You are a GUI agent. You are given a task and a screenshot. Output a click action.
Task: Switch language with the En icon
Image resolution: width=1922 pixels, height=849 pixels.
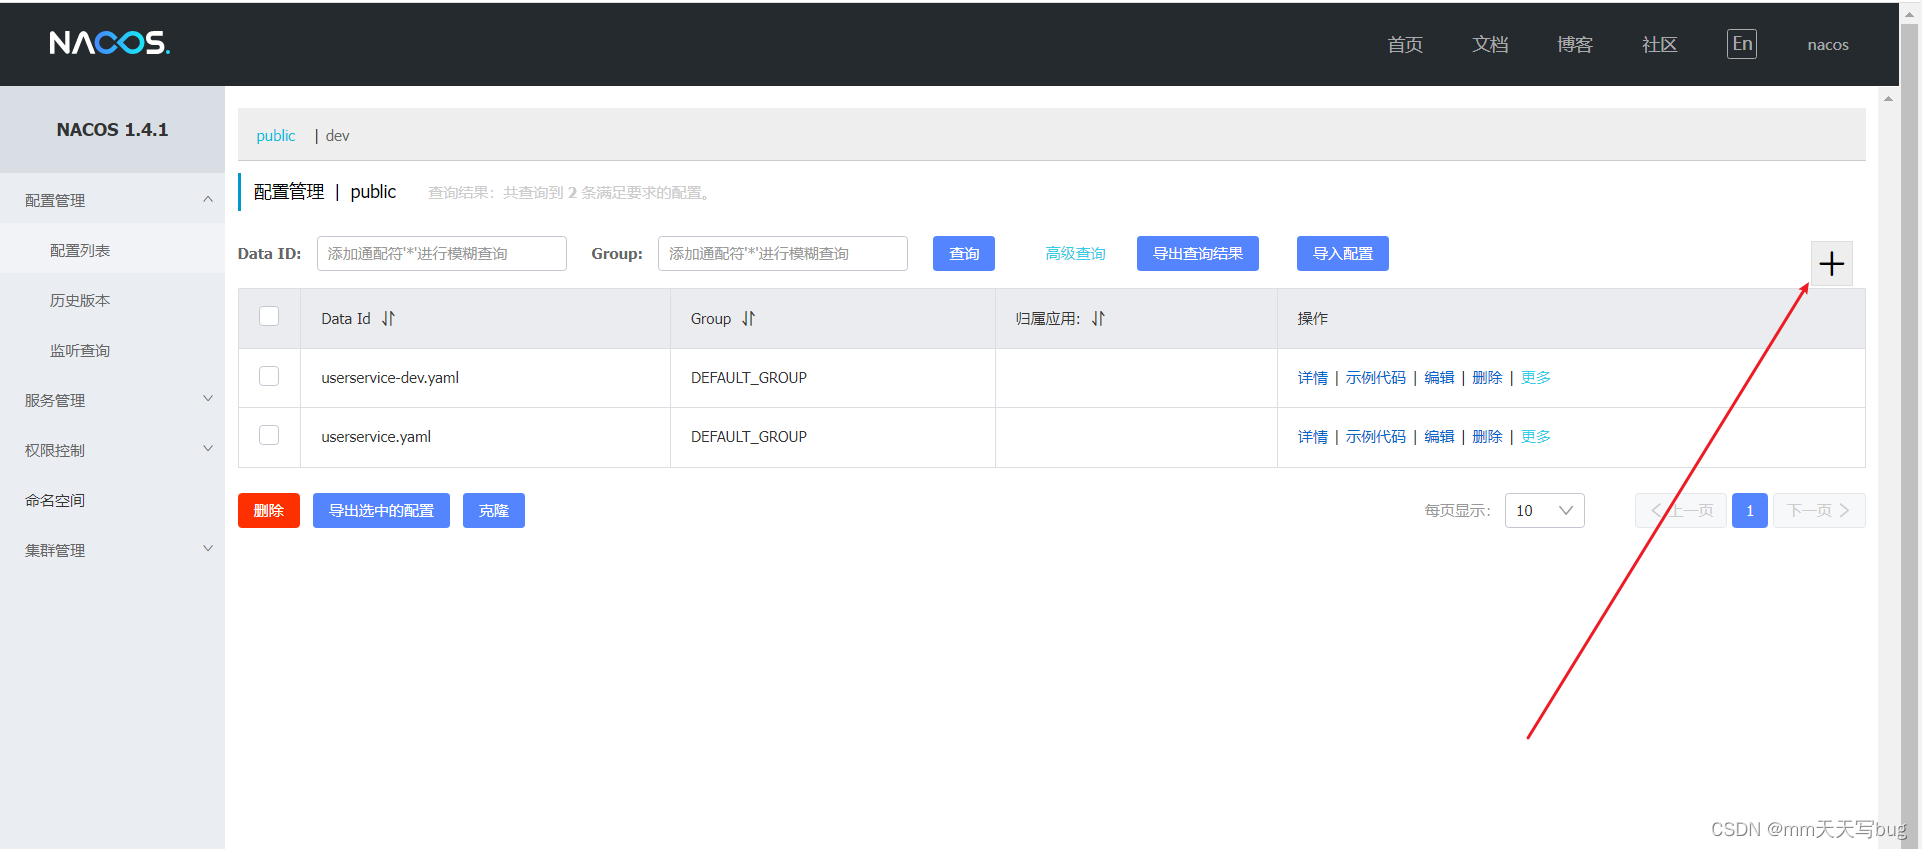(x=1741, y=44)
